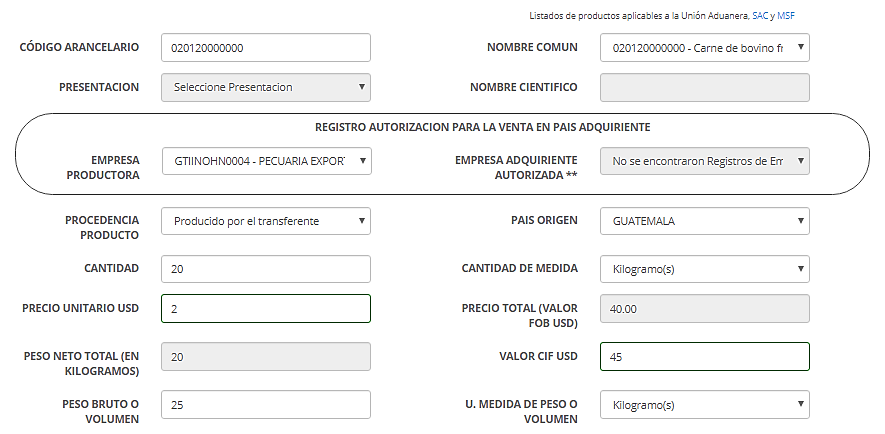Focus the Precio Unitario USD field
The image size is (885, 434).
pos(266,309)
